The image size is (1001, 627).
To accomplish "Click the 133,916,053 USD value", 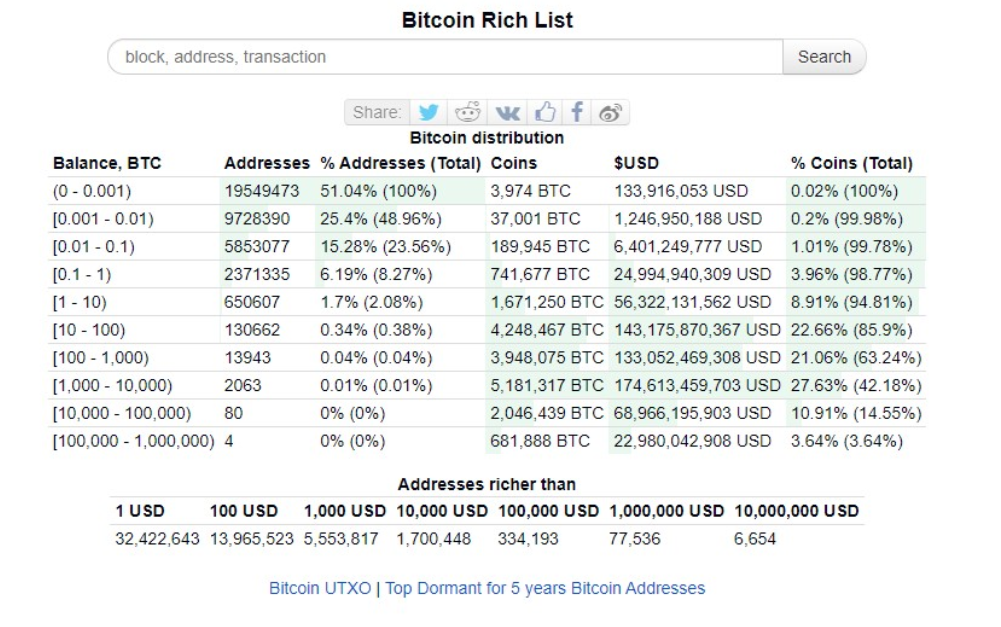I will tap(681, 191).
